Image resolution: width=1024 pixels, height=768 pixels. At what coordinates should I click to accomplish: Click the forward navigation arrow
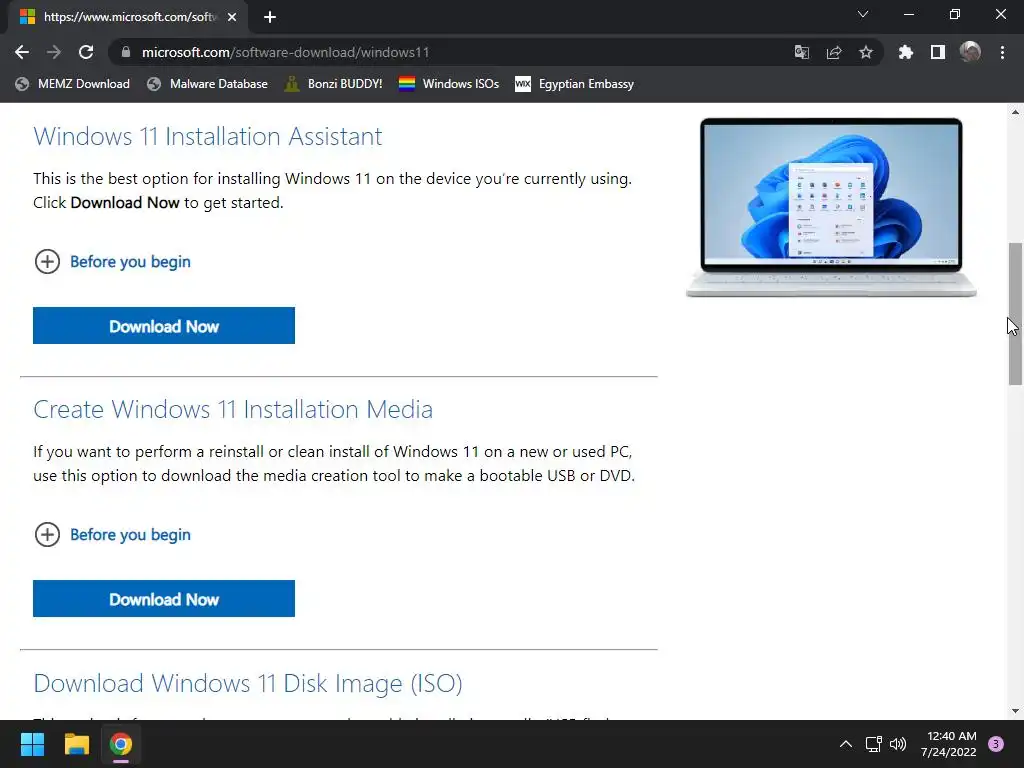coord(54,52)
